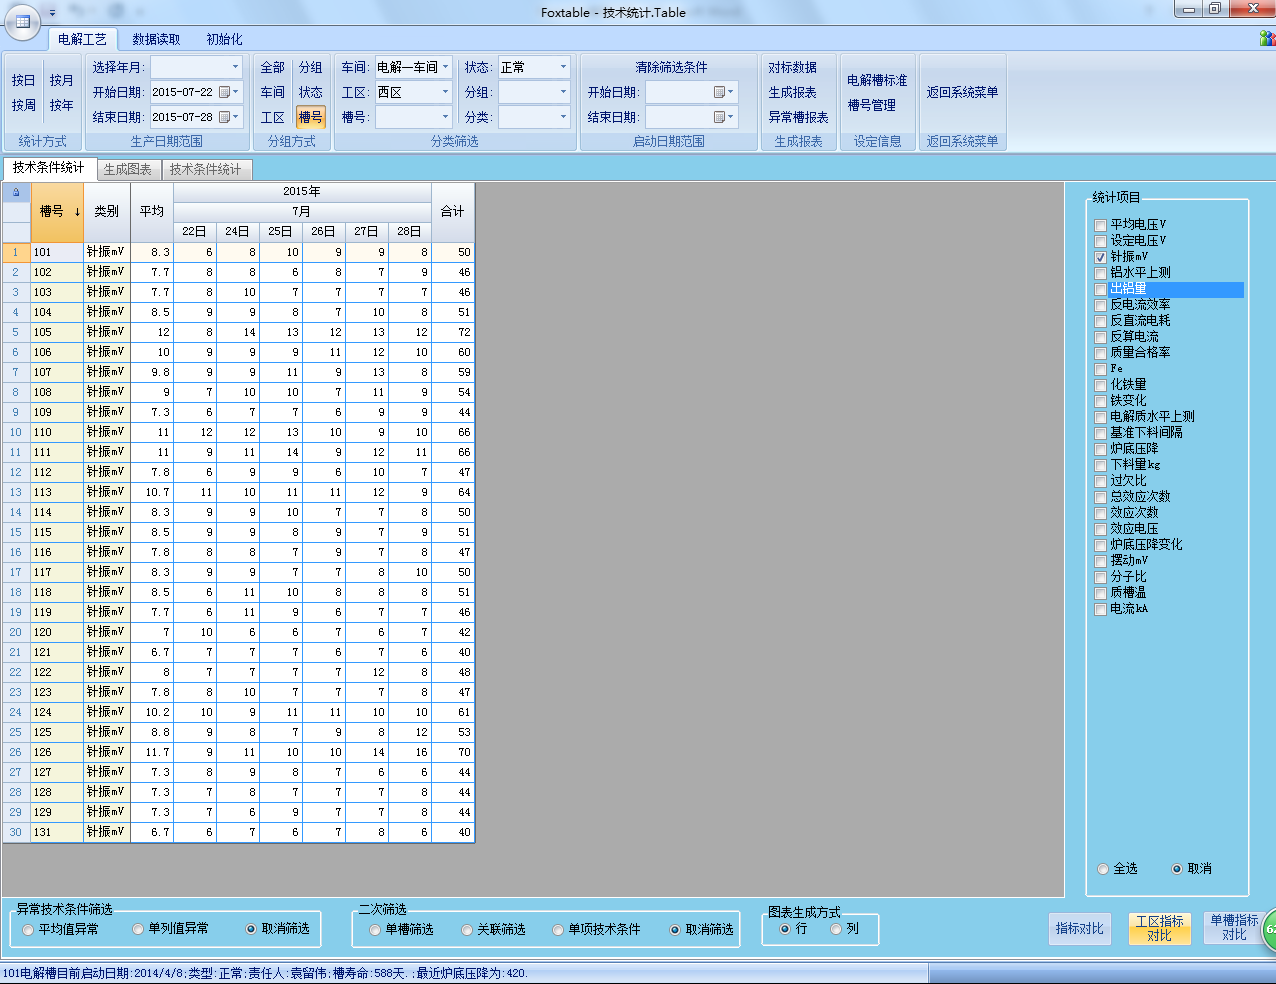Image resolution: width=1276 pixels, height=984 pixels.
Task: Select the 全选 radio button
Action: click(x=1103, y=869)
